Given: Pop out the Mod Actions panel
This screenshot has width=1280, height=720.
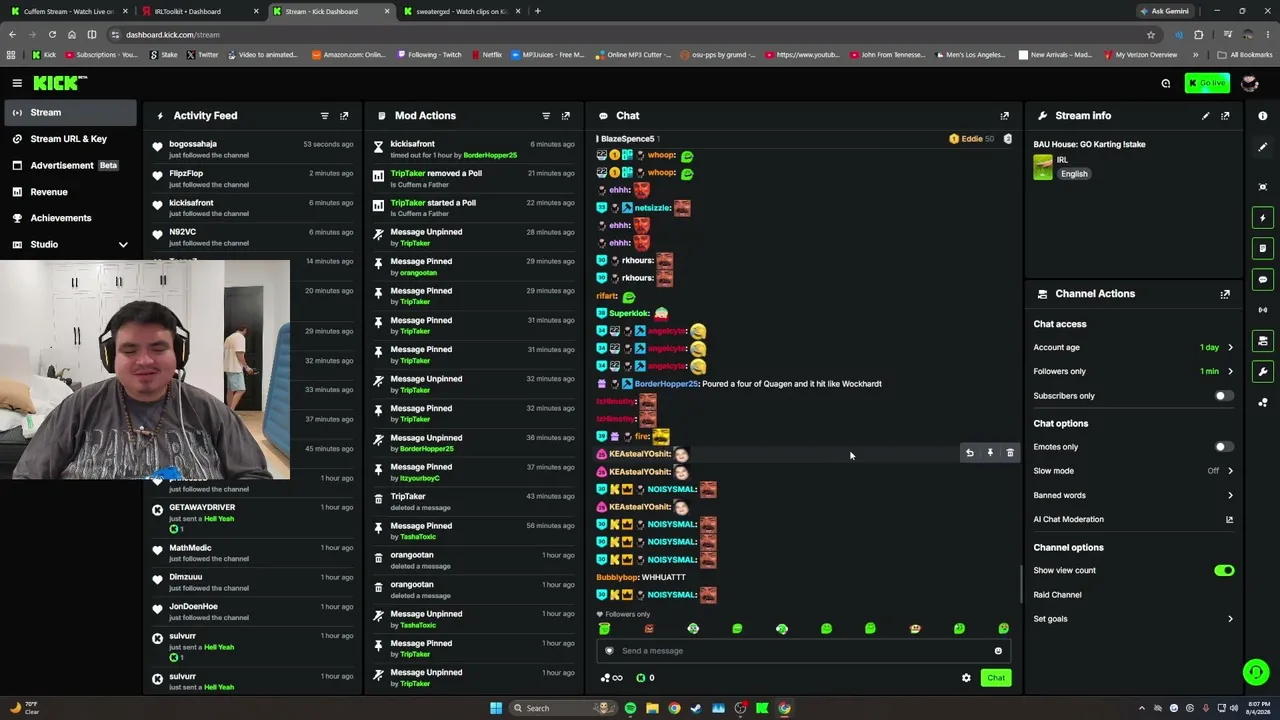Looking at the screenshot, I should [x=566, y=116].
